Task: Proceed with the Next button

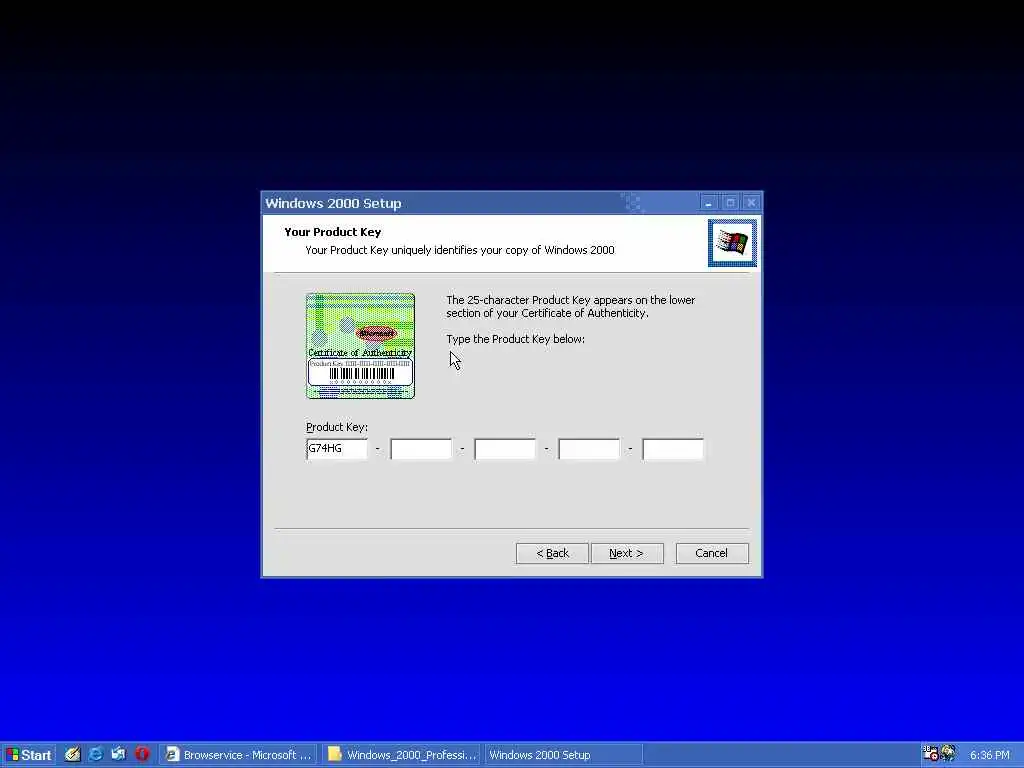Action: pyautogui.click(x=627, y=553)
